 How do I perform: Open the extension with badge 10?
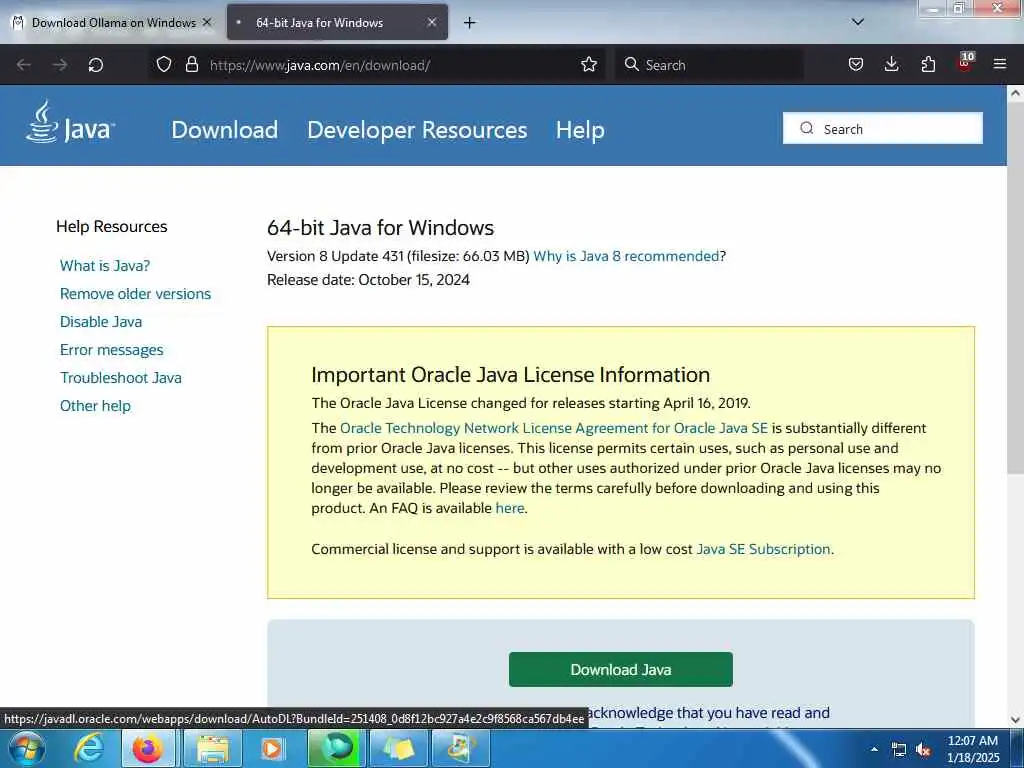[x=965, y=63]
